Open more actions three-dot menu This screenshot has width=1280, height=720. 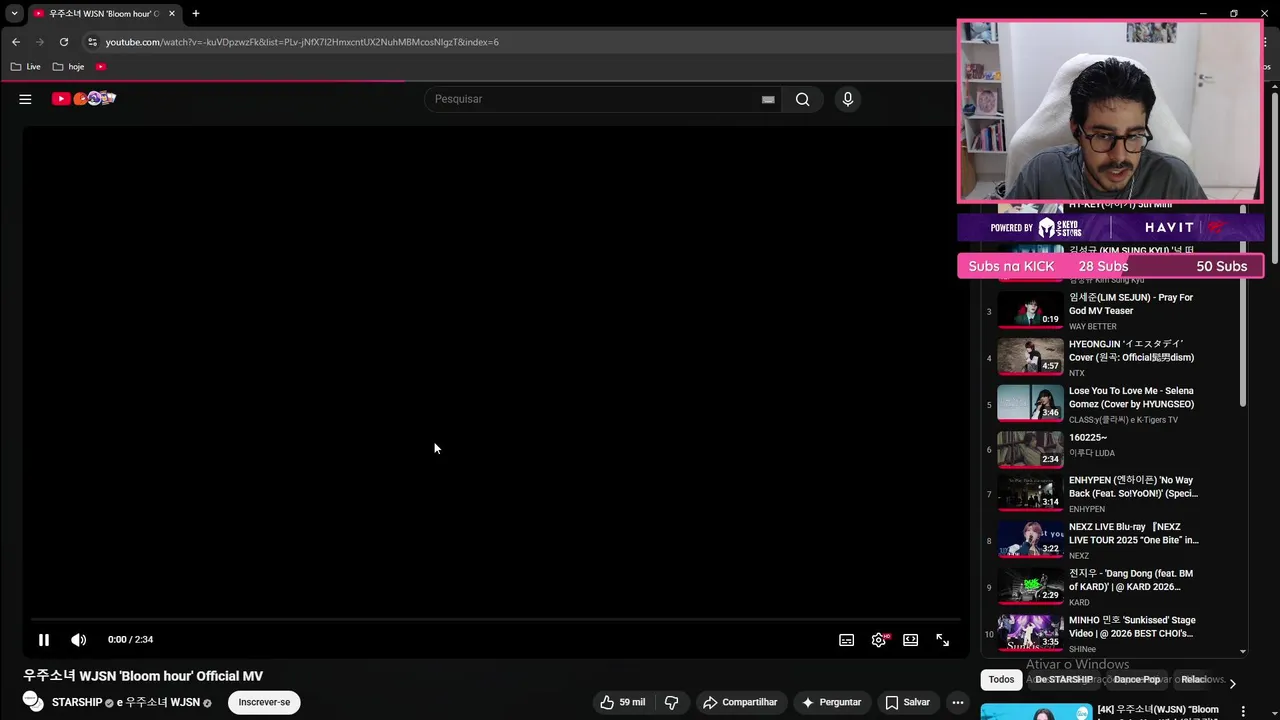(957, 702)
